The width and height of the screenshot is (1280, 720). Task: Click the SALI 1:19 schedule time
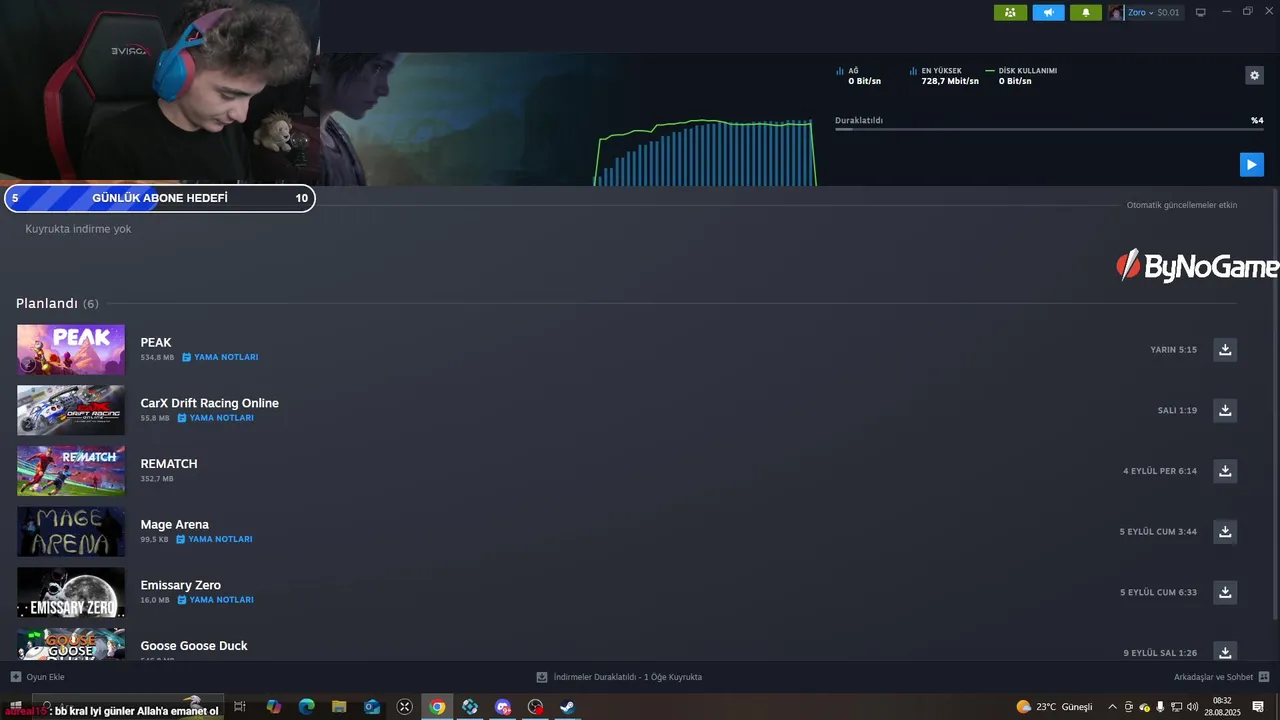click(x=1177, y=410)
